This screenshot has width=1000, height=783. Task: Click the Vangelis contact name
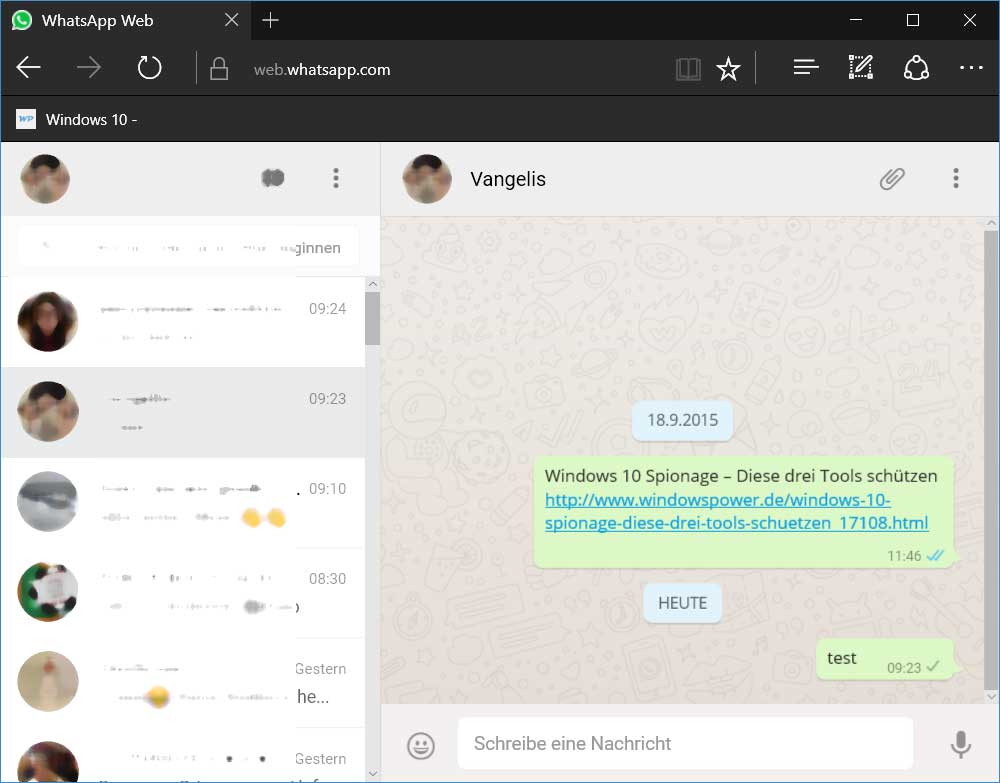pyautogui.click(x=508, y=179)
